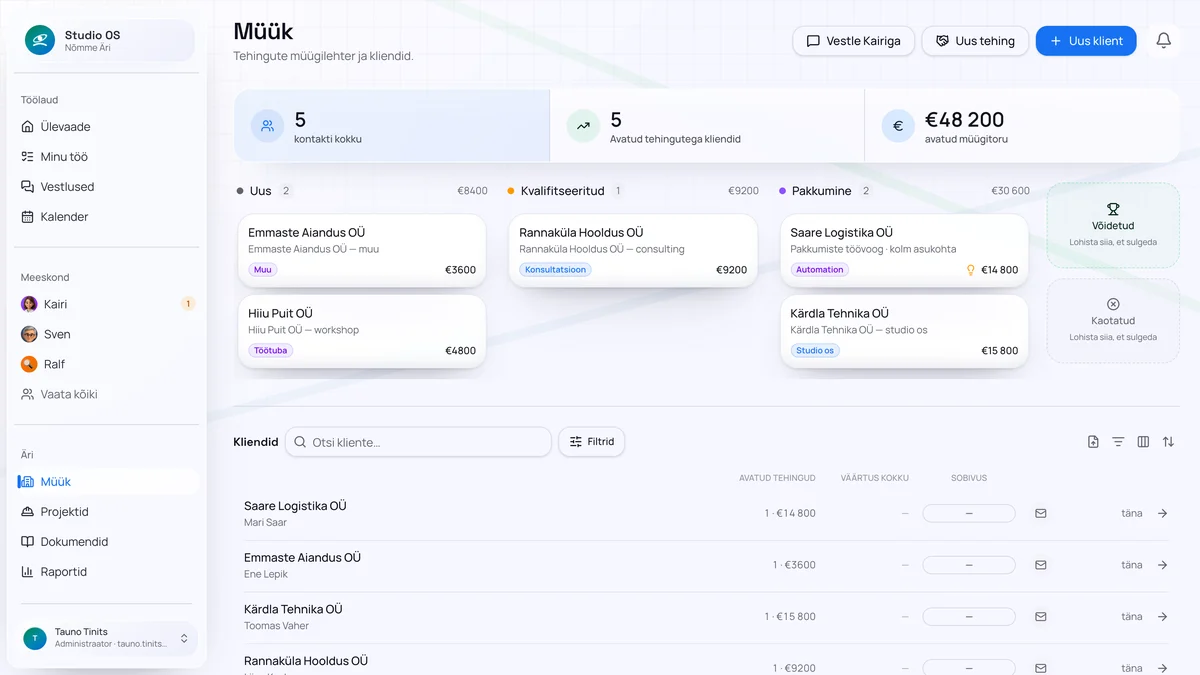Open Emmaste Aiandus OÜ row arrow
Image resolution: width=1200 pixels, height=675 pixels.
(1162, 565)
